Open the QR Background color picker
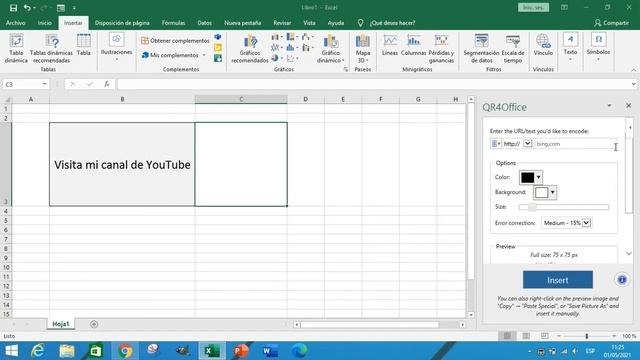This screenshot has width=640, height=360. coord(545,192)
